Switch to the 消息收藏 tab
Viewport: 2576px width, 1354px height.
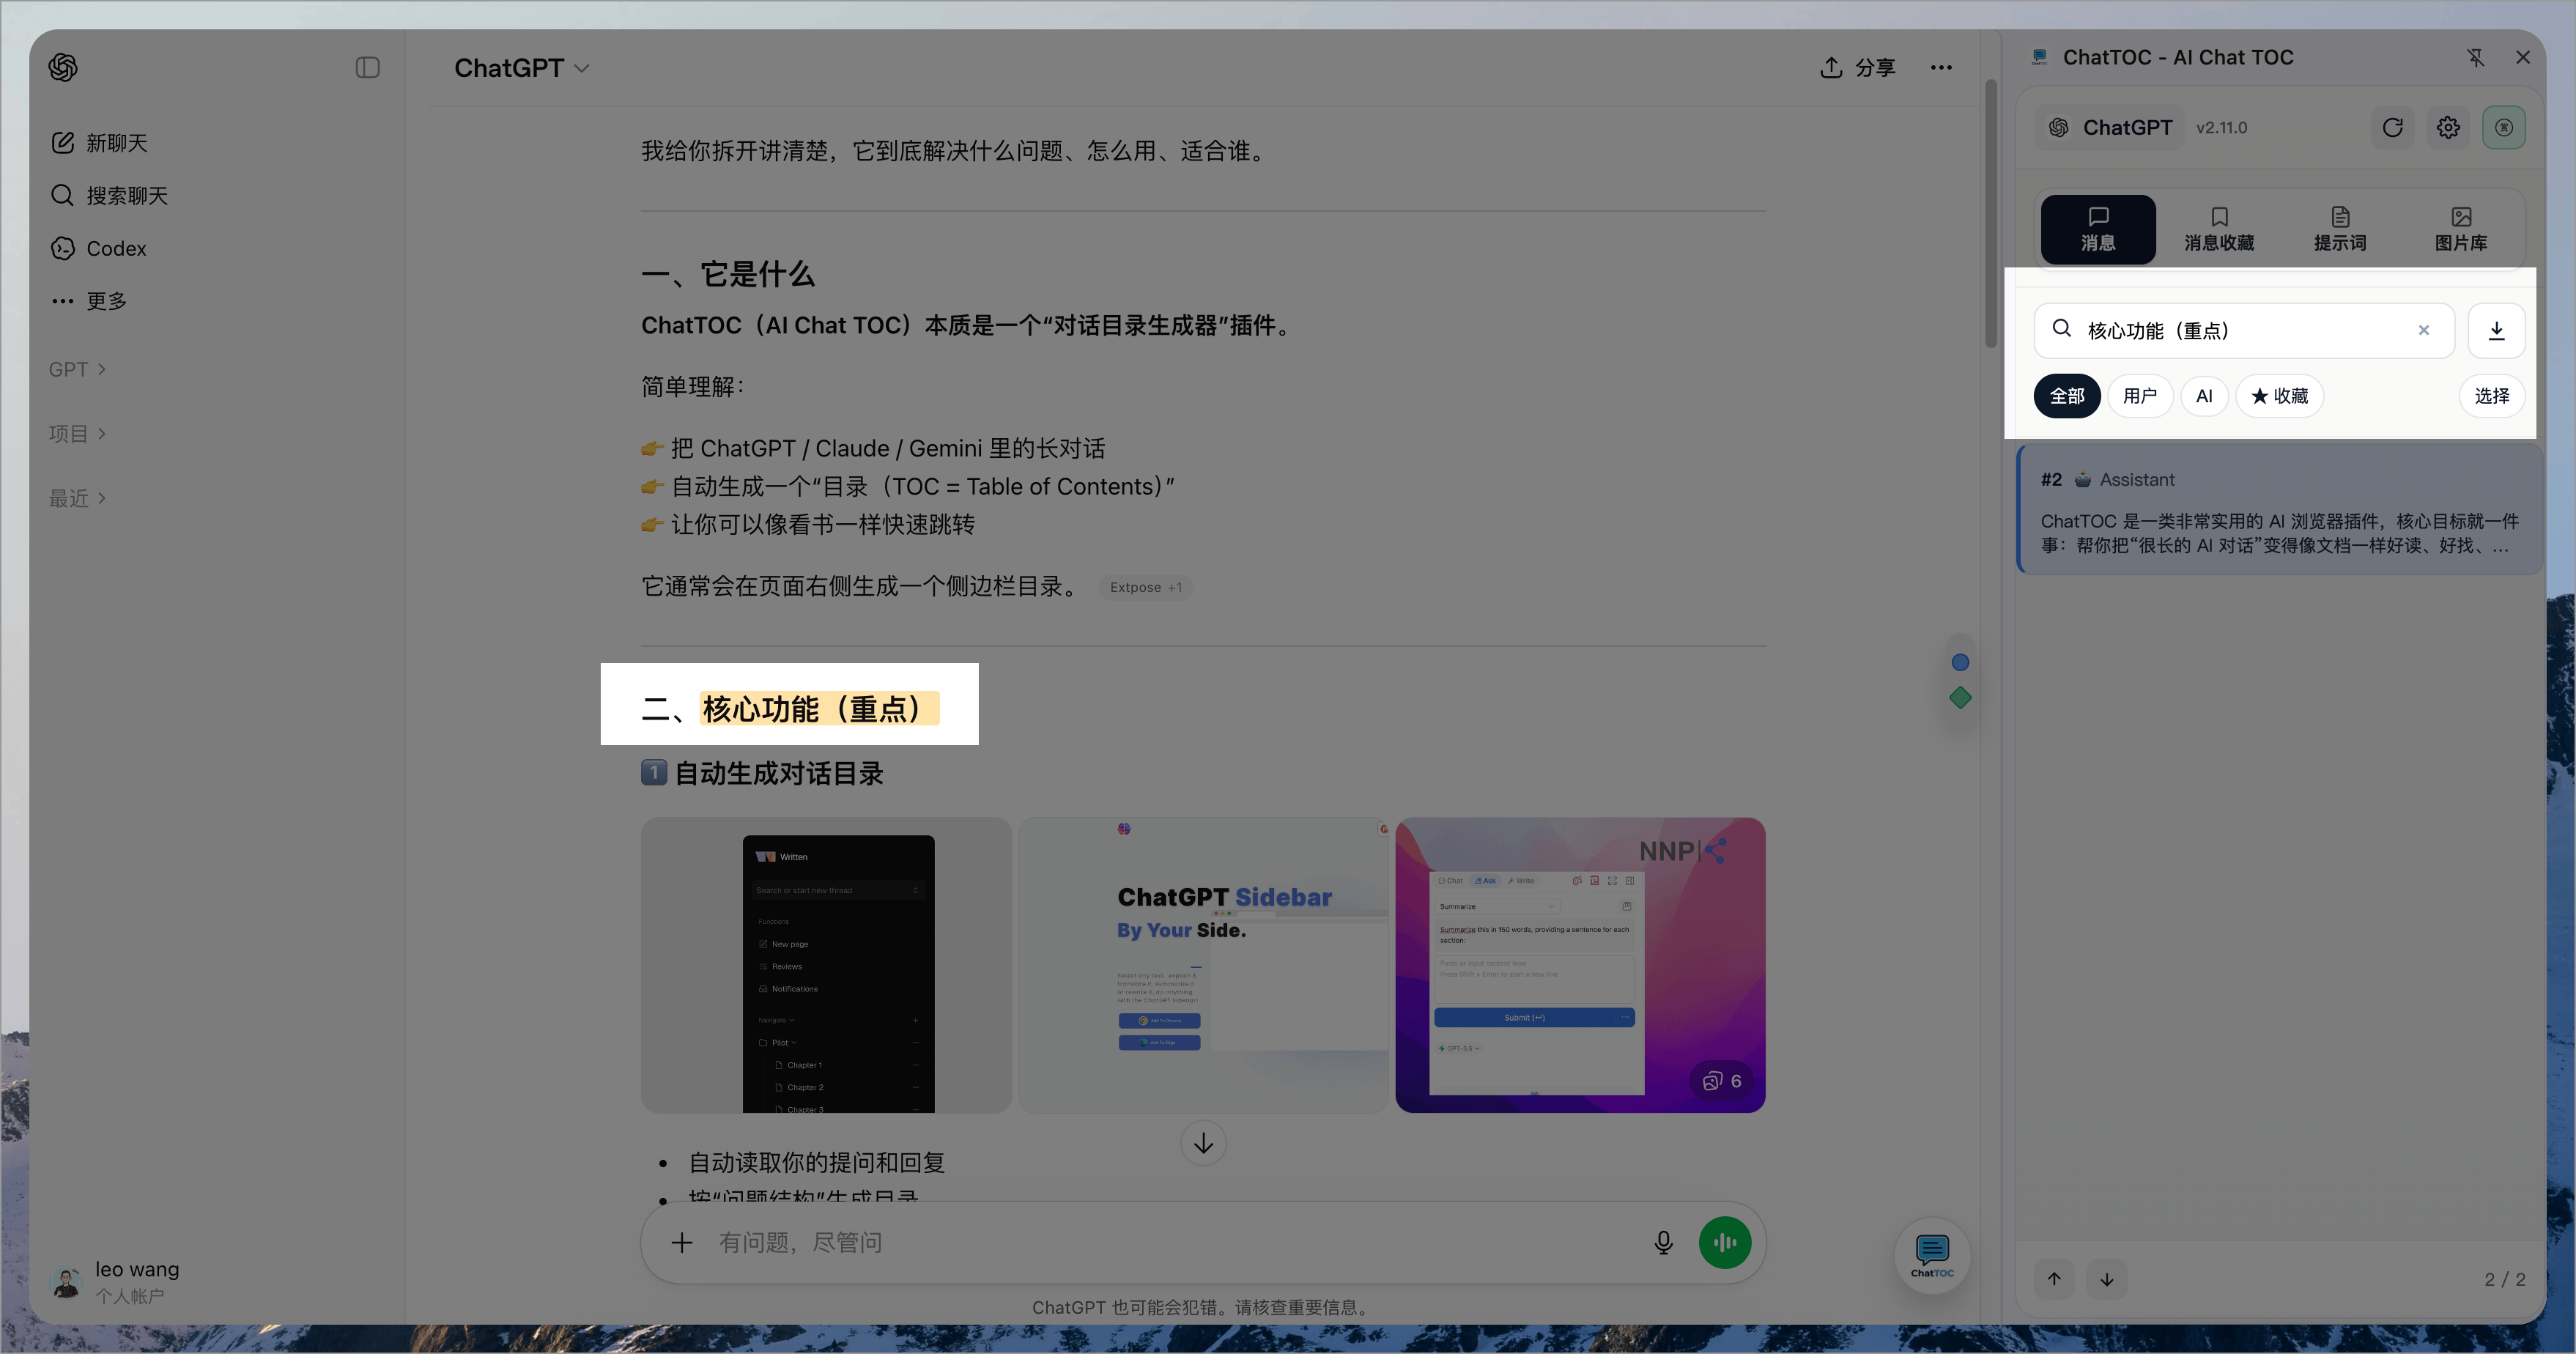[2219, 229]
